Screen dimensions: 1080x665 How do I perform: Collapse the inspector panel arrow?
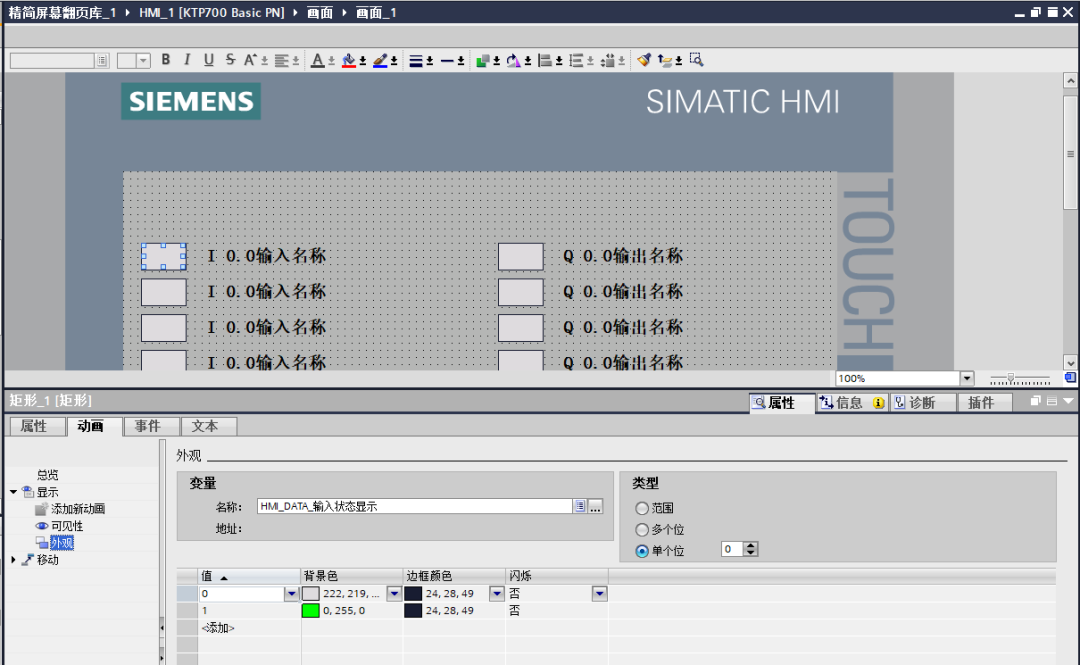tap(1068, 401)
